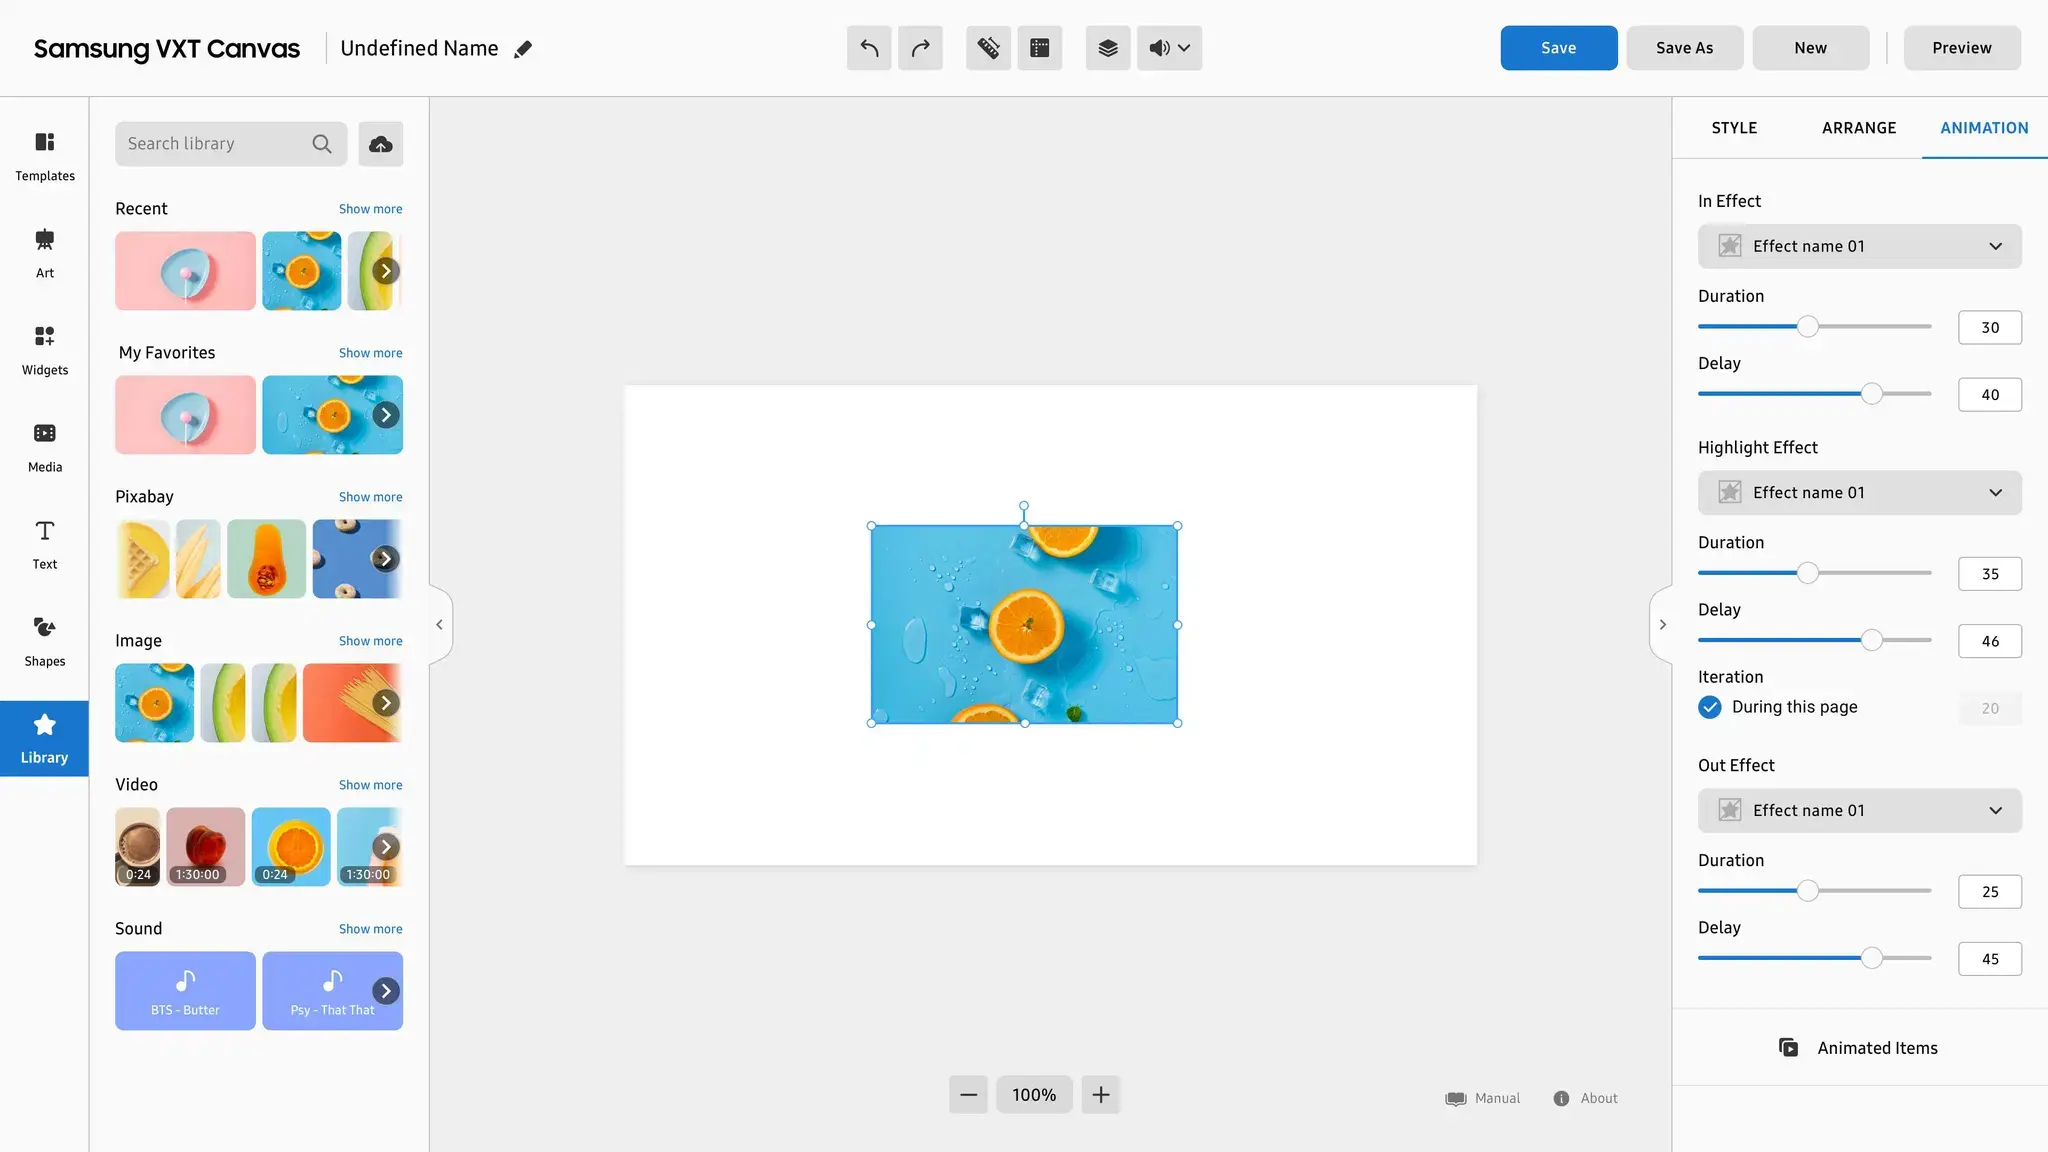Click the redo arrow icon
Image resolution: width=2048 pixels, height=1152 pixels.
coord(920,48)
